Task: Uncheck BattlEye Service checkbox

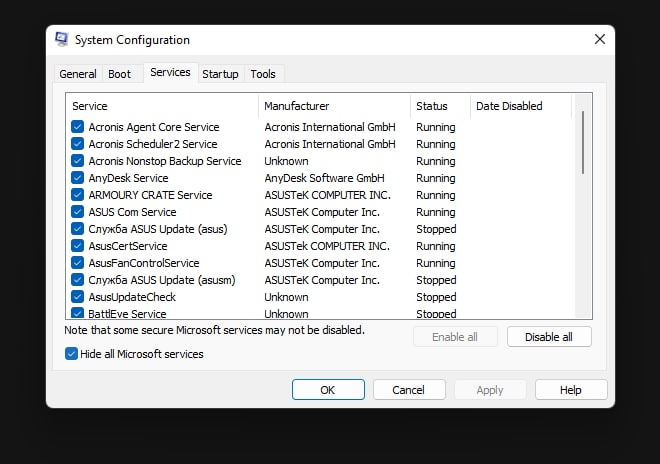Action: (x=77, y=313)
